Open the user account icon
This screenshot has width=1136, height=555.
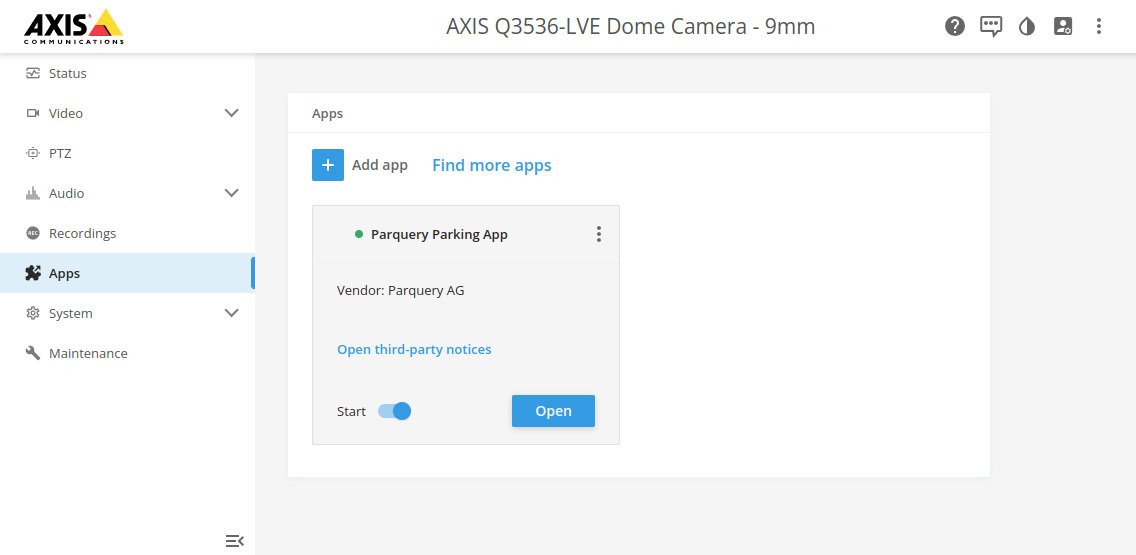click(x=1063, y=27)
